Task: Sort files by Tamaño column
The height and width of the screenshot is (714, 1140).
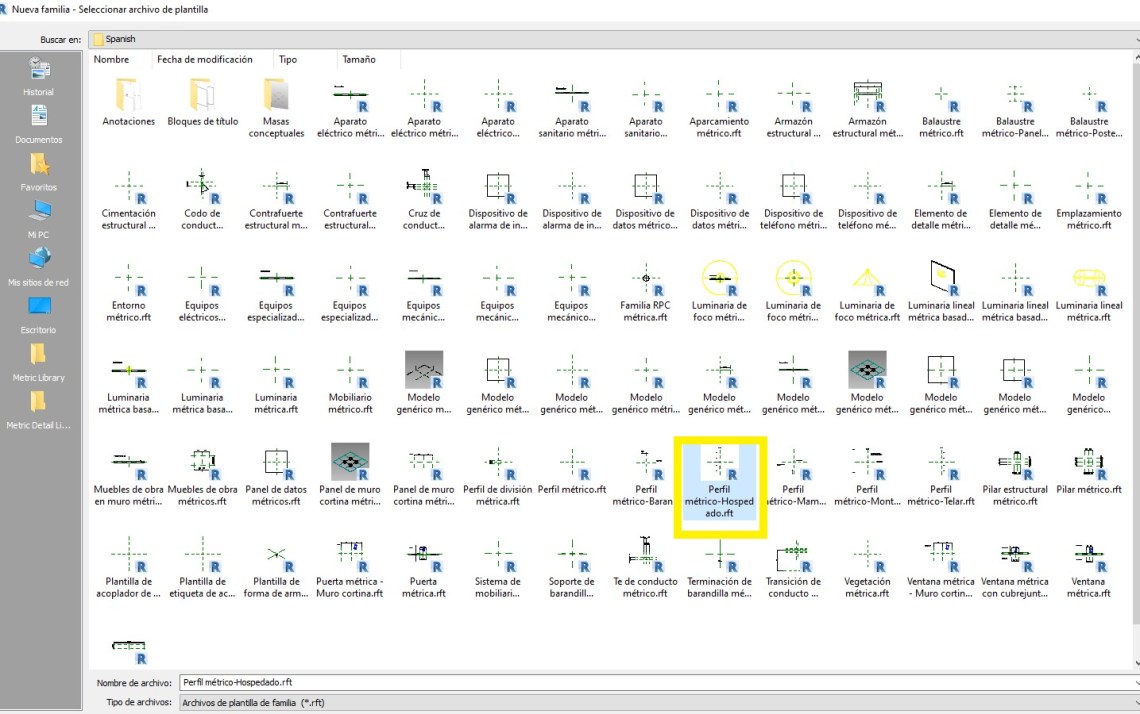Action: (359, 60)
